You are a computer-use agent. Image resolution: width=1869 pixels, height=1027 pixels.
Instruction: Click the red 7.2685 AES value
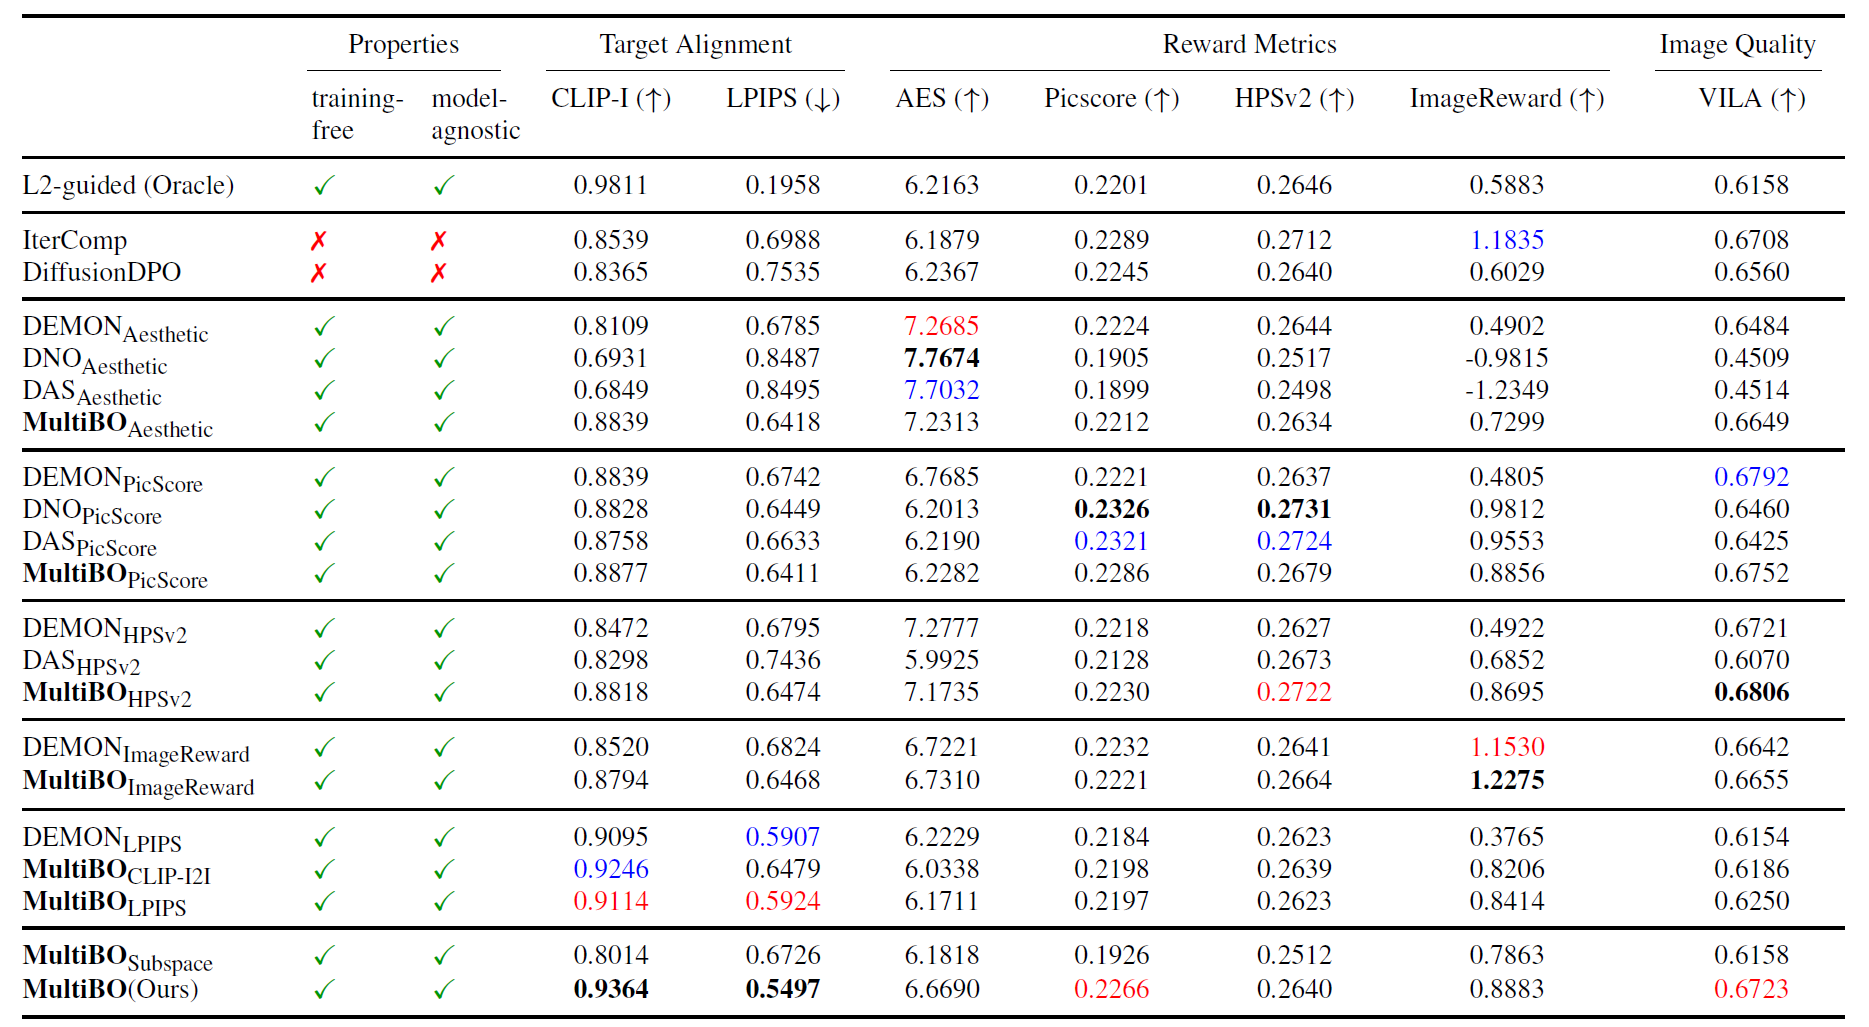941,326
